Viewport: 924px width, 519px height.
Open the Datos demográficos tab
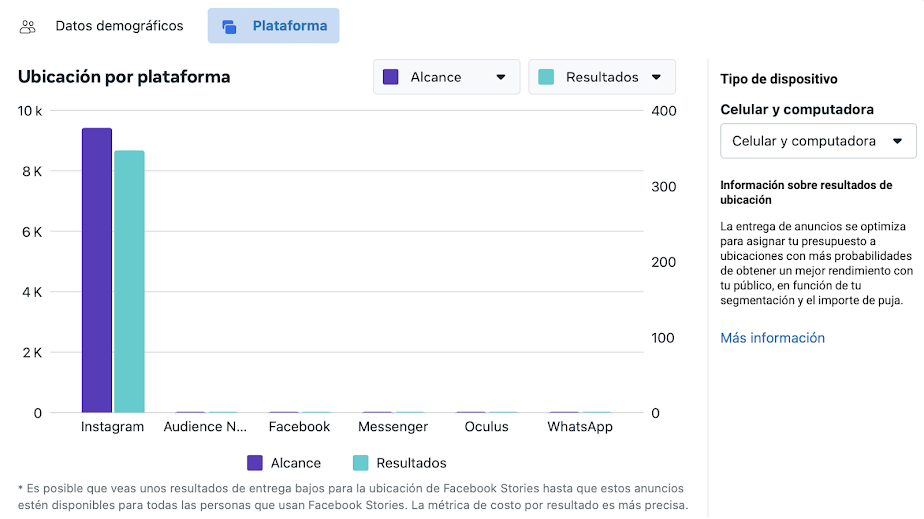[119, 26]
